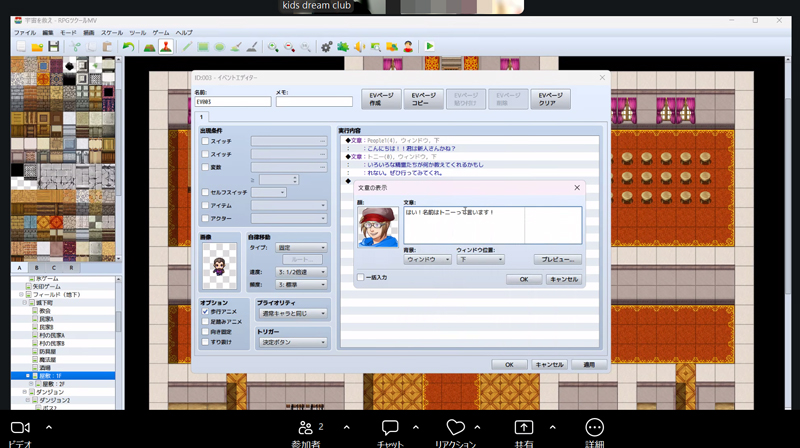Click the Save project toolbar icon

[53, 47]
